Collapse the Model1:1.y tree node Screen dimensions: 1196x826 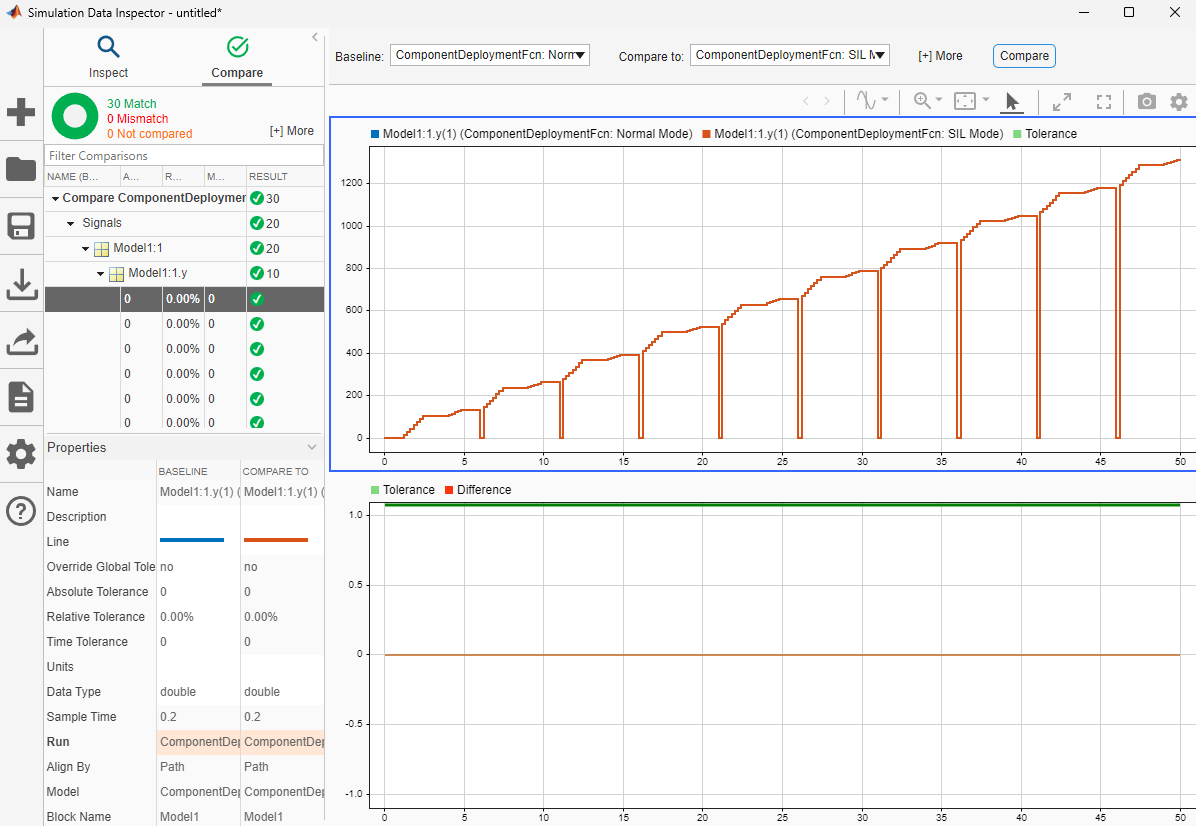(x=101, y=273)
